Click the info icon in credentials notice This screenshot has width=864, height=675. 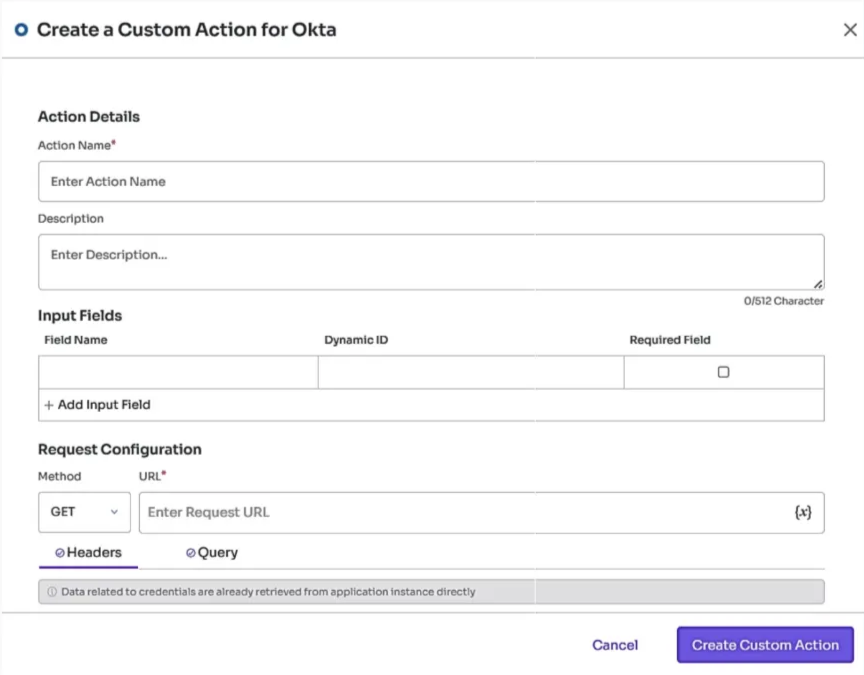coord(52,592)
